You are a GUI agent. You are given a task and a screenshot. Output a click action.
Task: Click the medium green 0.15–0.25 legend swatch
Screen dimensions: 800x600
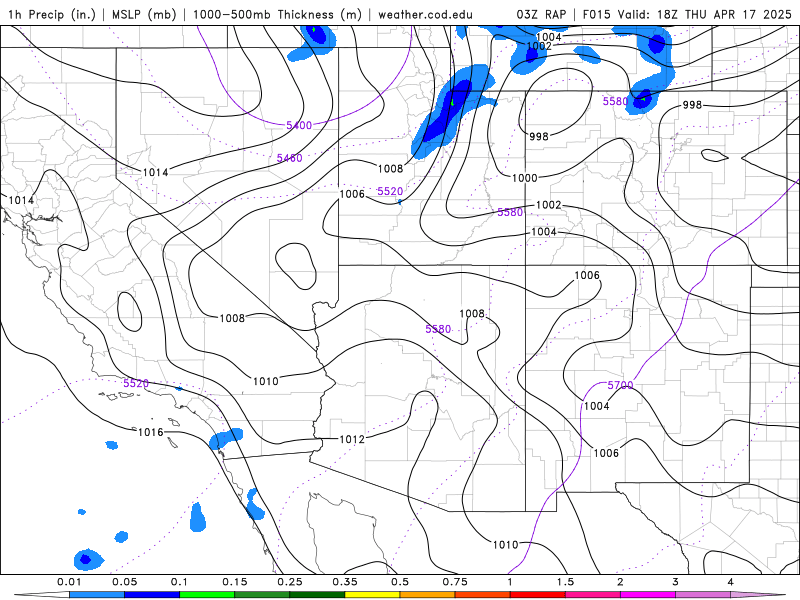coord(262,595)
